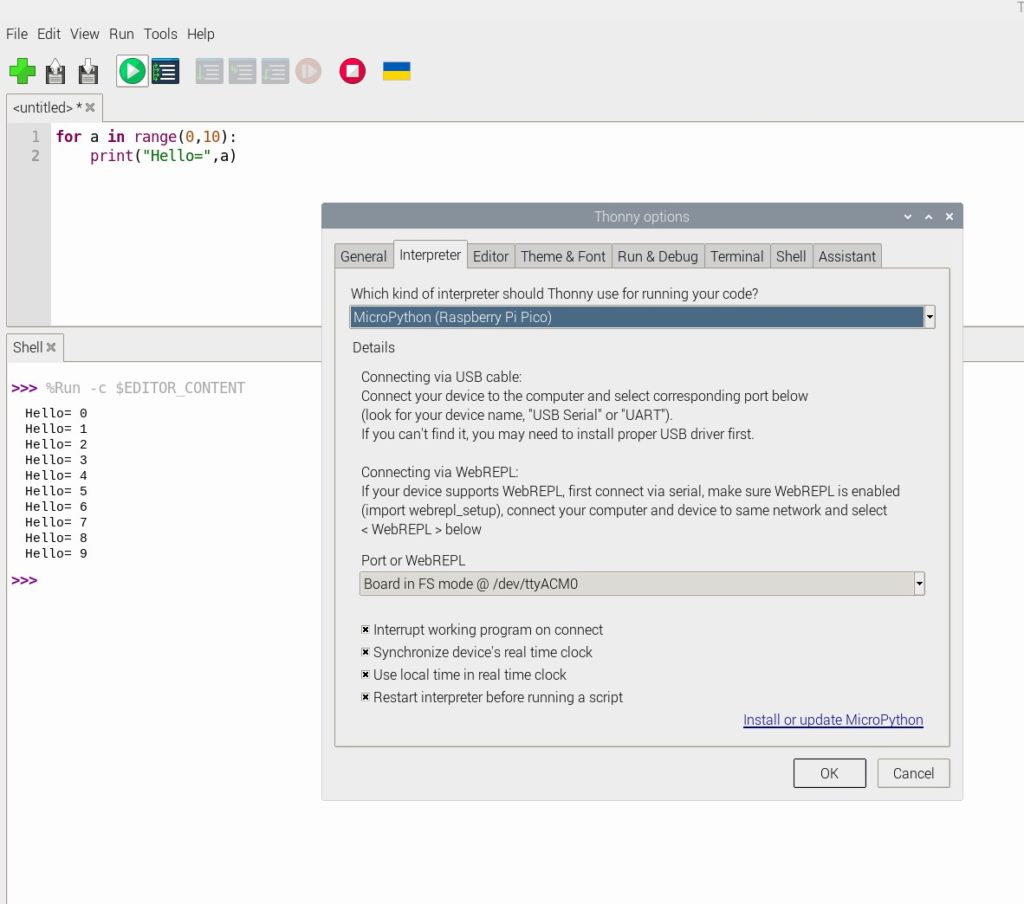Viewport: 1024px width, 904px height.
Task: Click the Ukraine flag icon
Action: pos(397,71)
